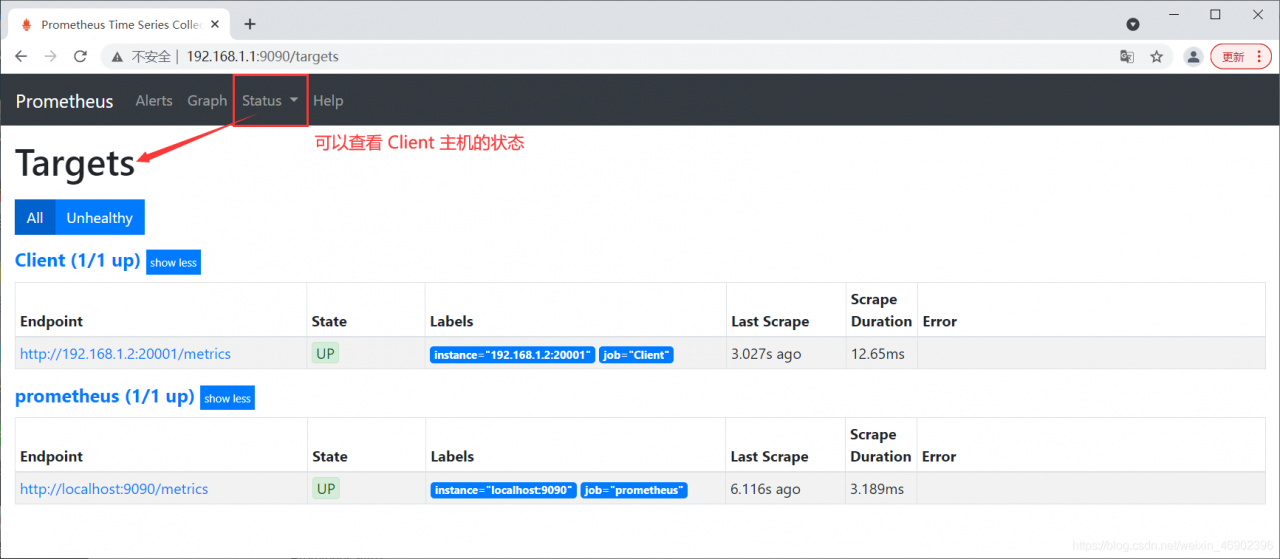Open the Graph menu item
Viewport: 1280px width, 559px height.
pyautogui.click(x=207, y=101)
